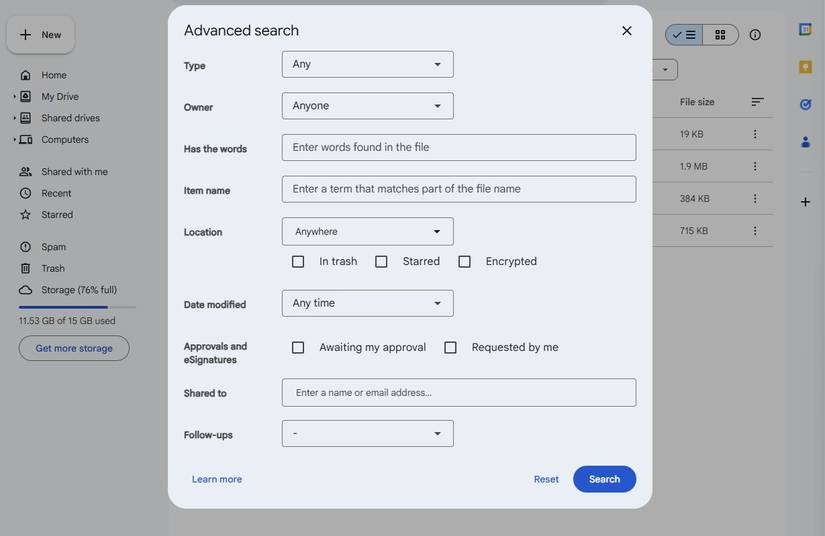Open Computers in sidebar

65,140
